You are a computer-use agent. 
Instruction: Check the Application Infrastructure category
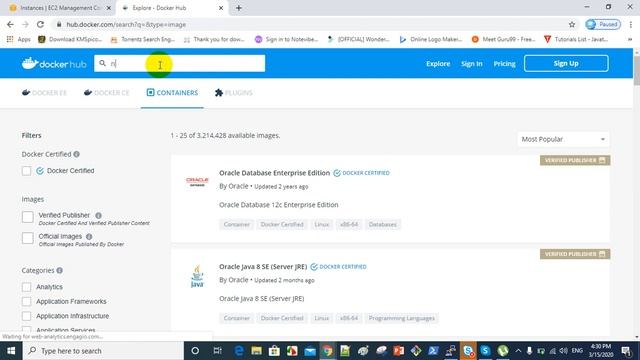click(x=27, y=316)
